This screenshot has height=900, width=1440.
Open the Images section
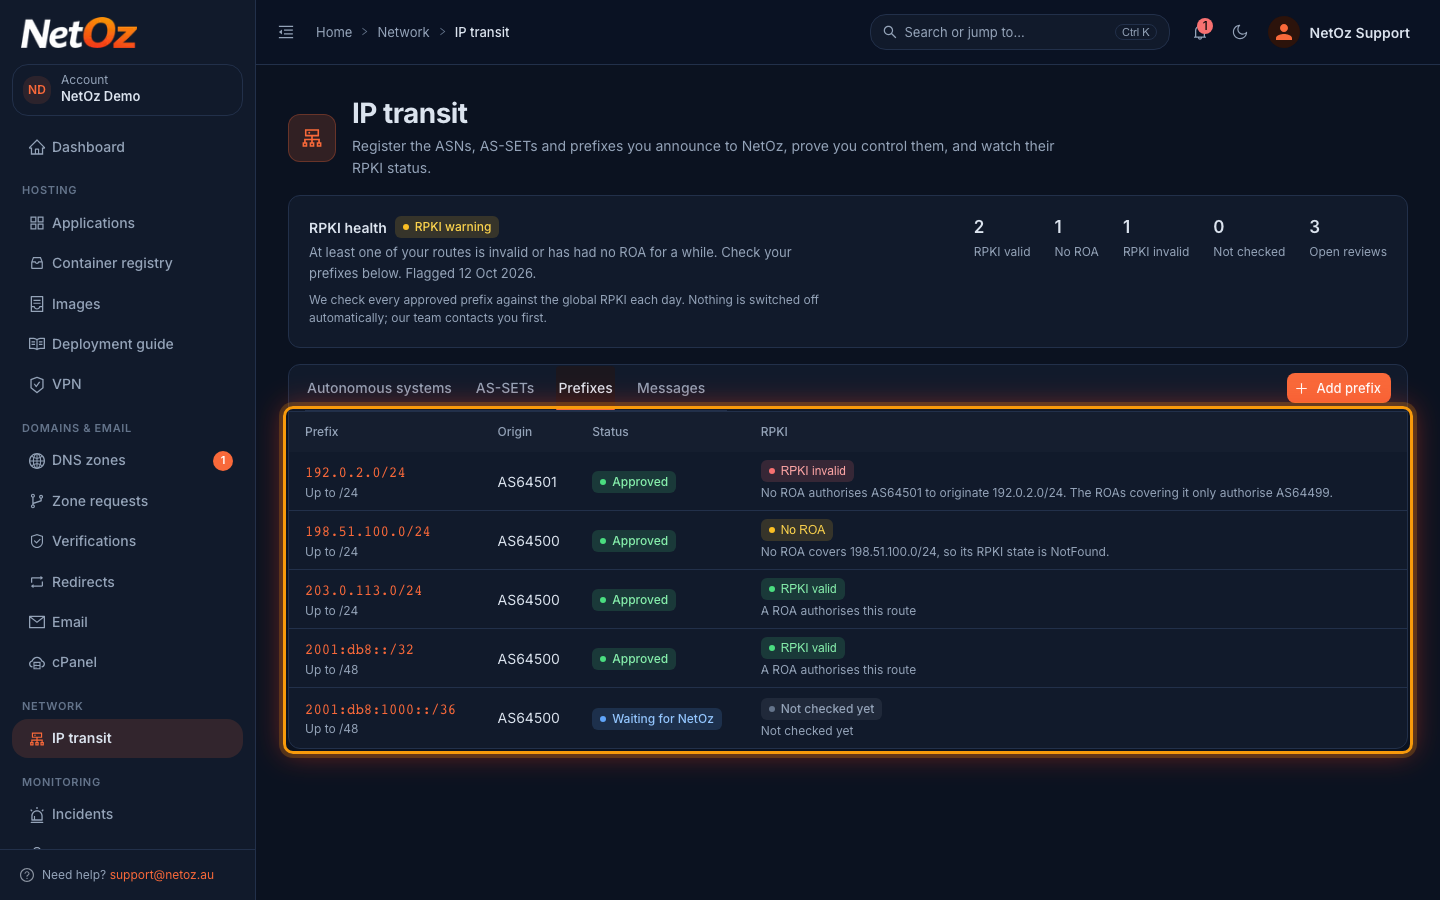click(x=127, y=304)
